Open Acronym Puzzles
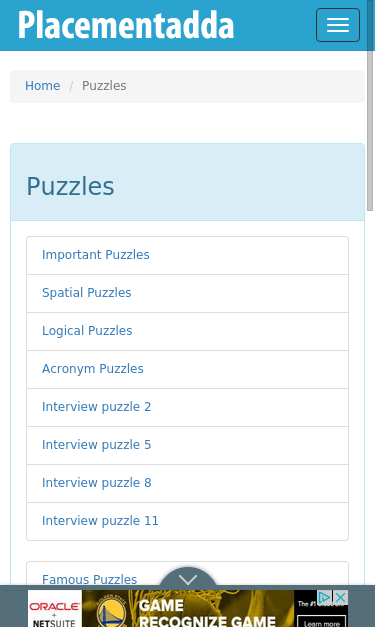The width and height of the screenshot is (375, 627). point(188,369)
